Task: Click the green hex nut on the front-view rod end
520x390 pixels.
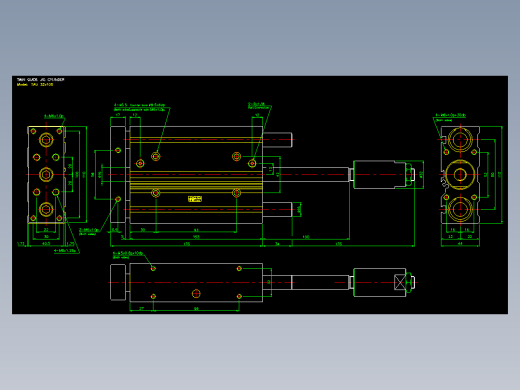Action: [409, 175]
